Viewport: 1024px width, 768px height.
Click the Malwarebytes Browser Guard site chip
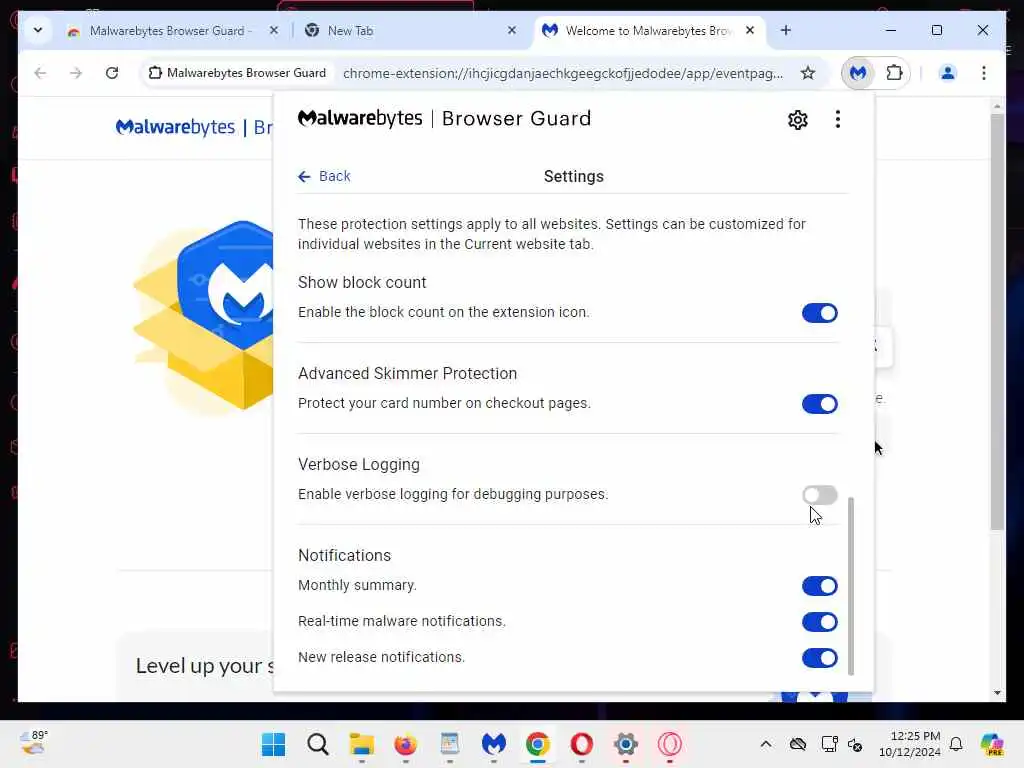tap(238, 73)
